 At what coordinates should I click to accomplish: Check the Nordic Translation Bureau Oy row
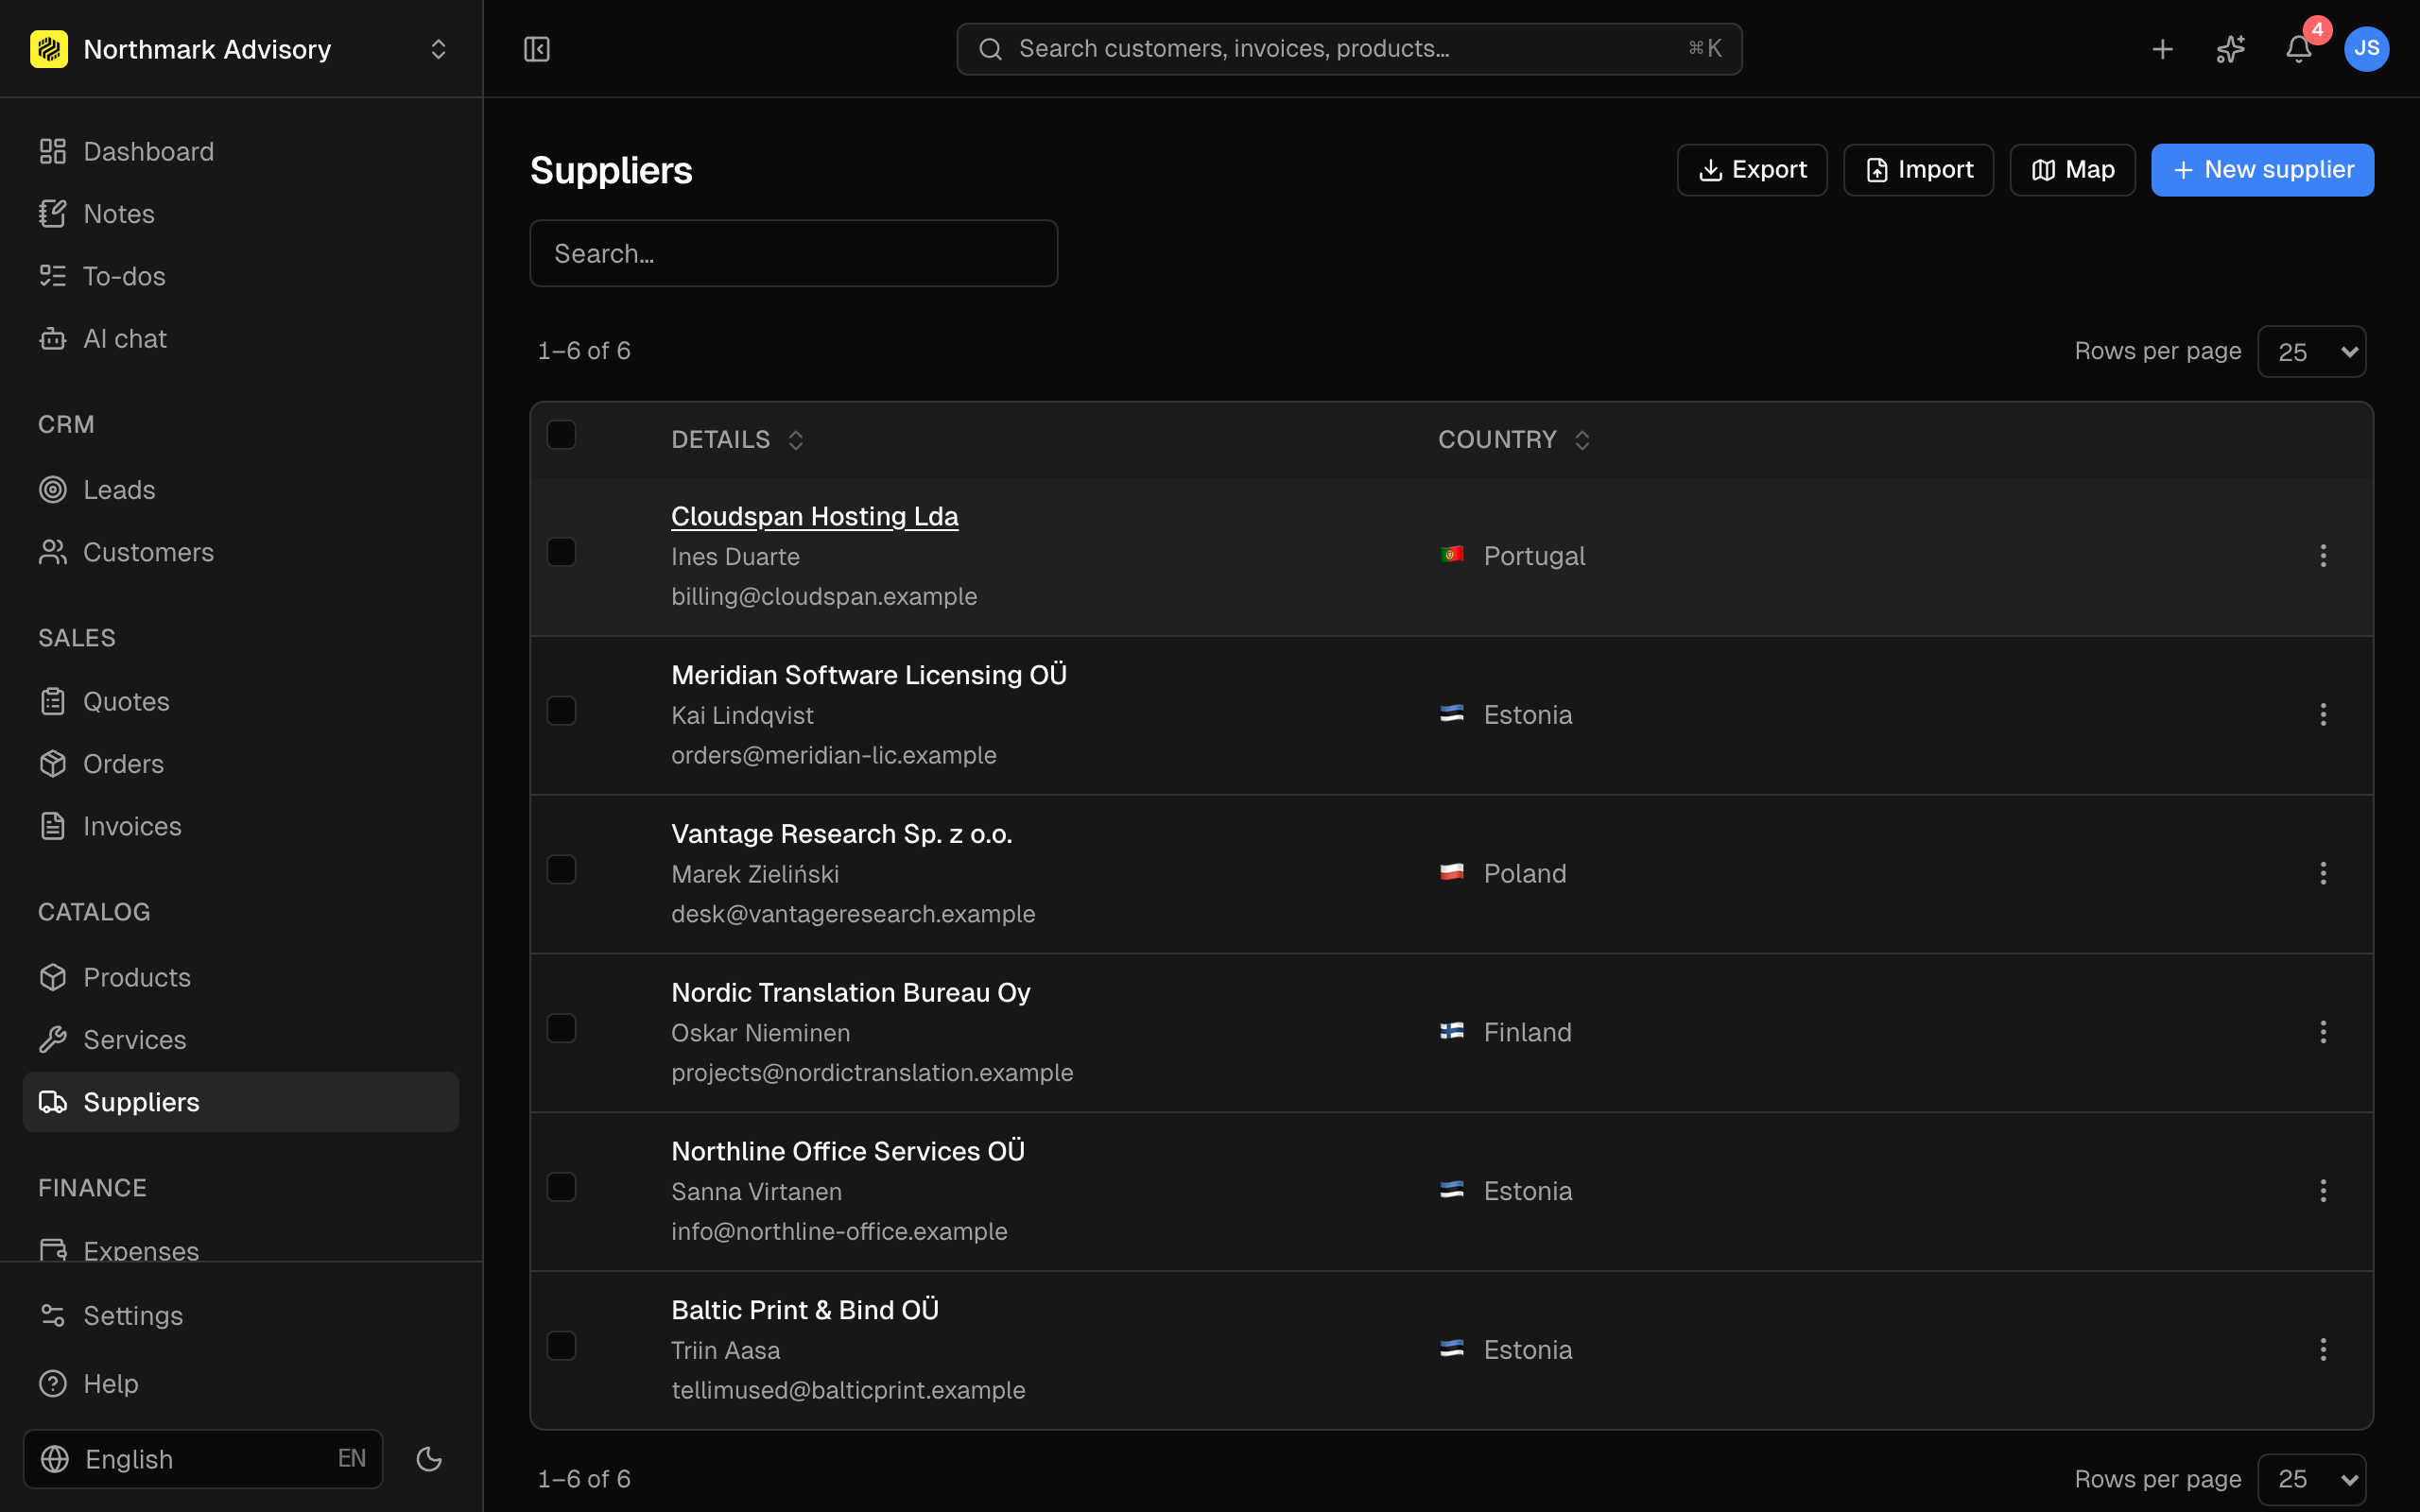coord(561,1028)
